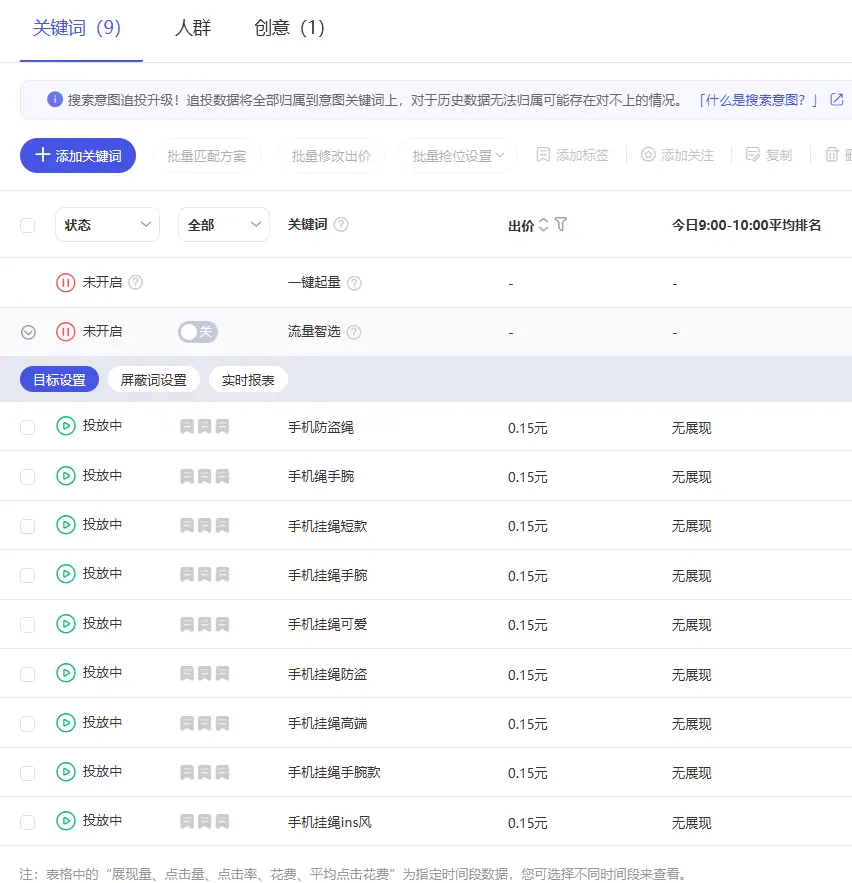
Task: Sort by 出价 using the column sort arrows
Action: pyautogui.click(x=543, y=224)
